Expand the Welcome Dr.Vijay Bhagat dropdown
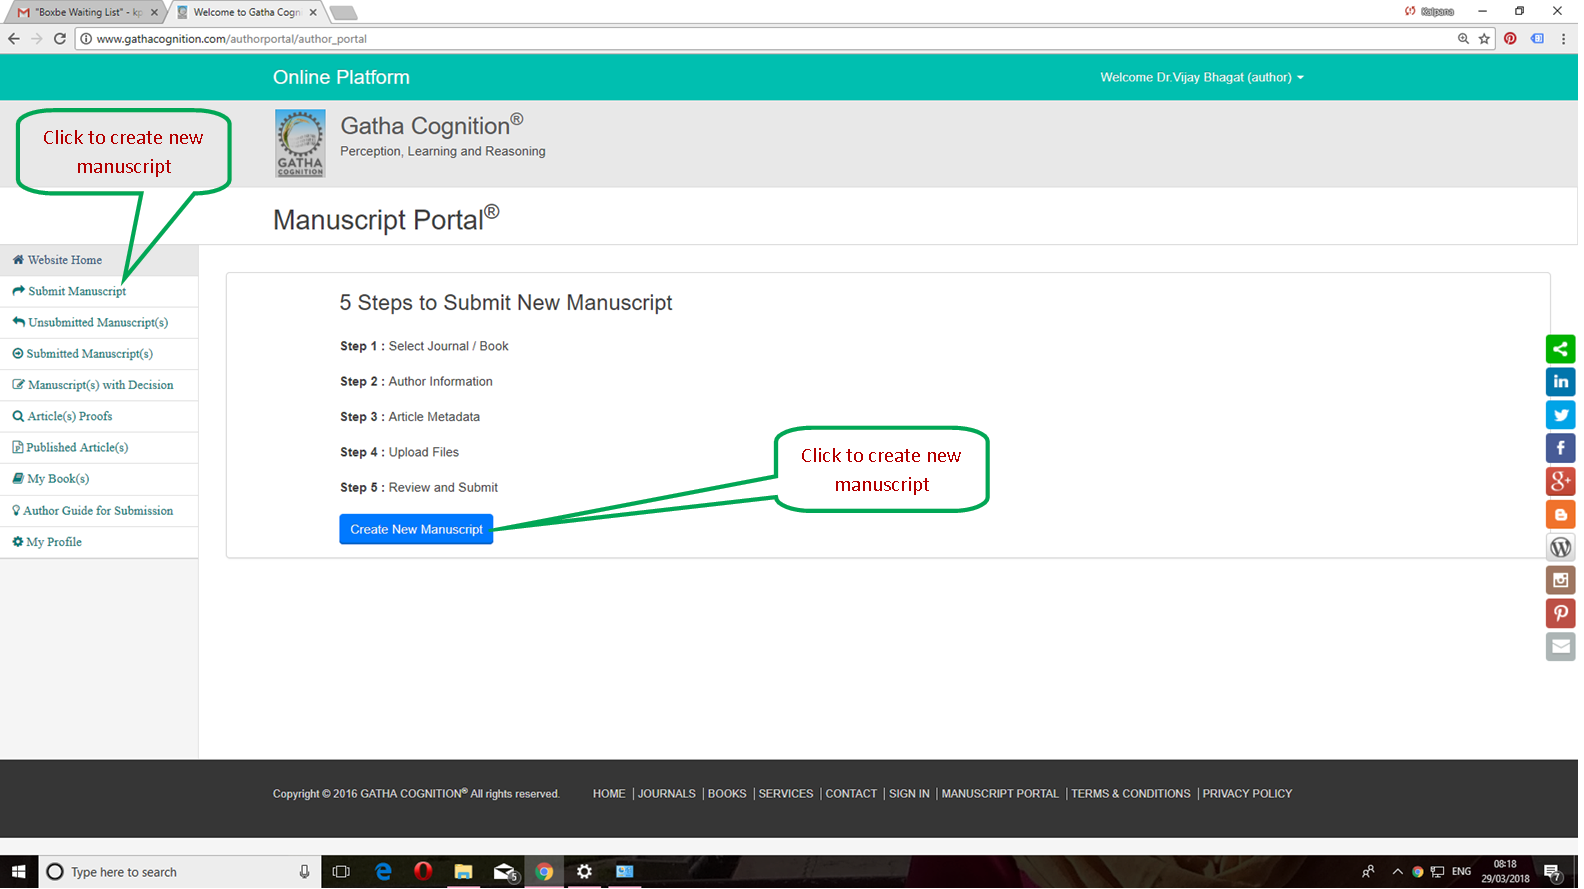 click(x=1201, y=77)
